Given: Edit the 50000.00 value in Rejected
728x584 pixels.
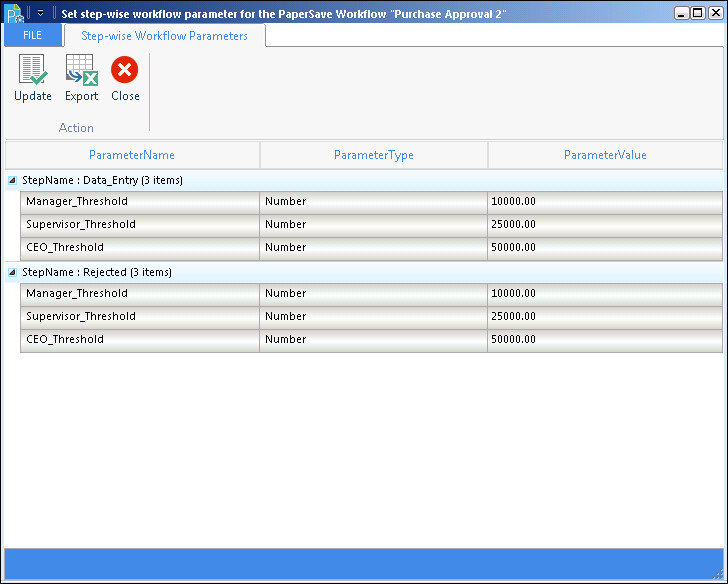Looking at the screenshot, I should (x=605, y=339).
